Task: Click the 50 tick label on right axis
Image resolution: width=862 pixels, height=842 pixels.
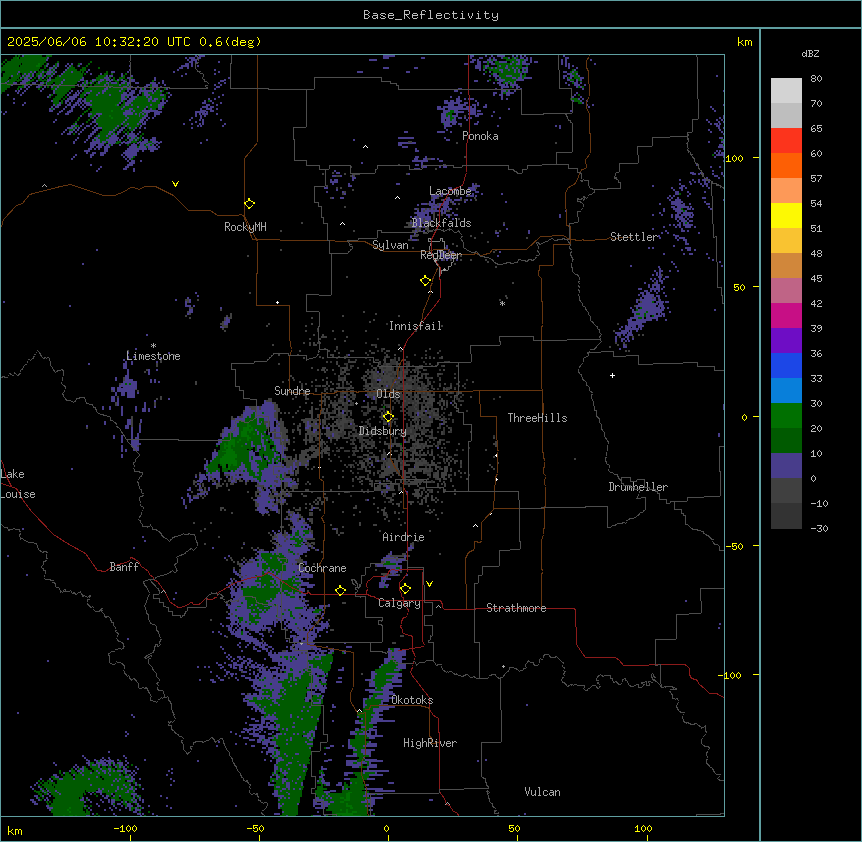Action: (739, 287)
